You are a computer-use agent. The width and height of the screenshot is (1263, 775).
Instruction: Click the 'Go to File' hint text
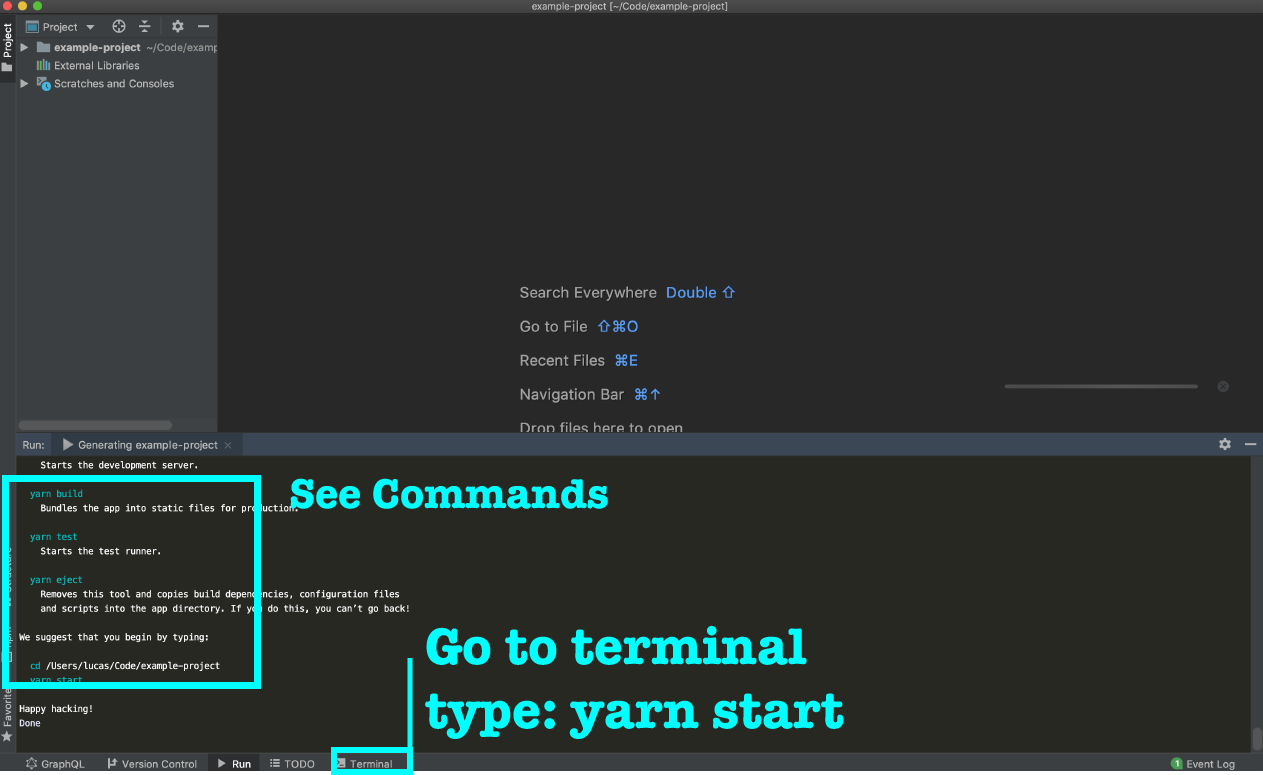point(553,327)
